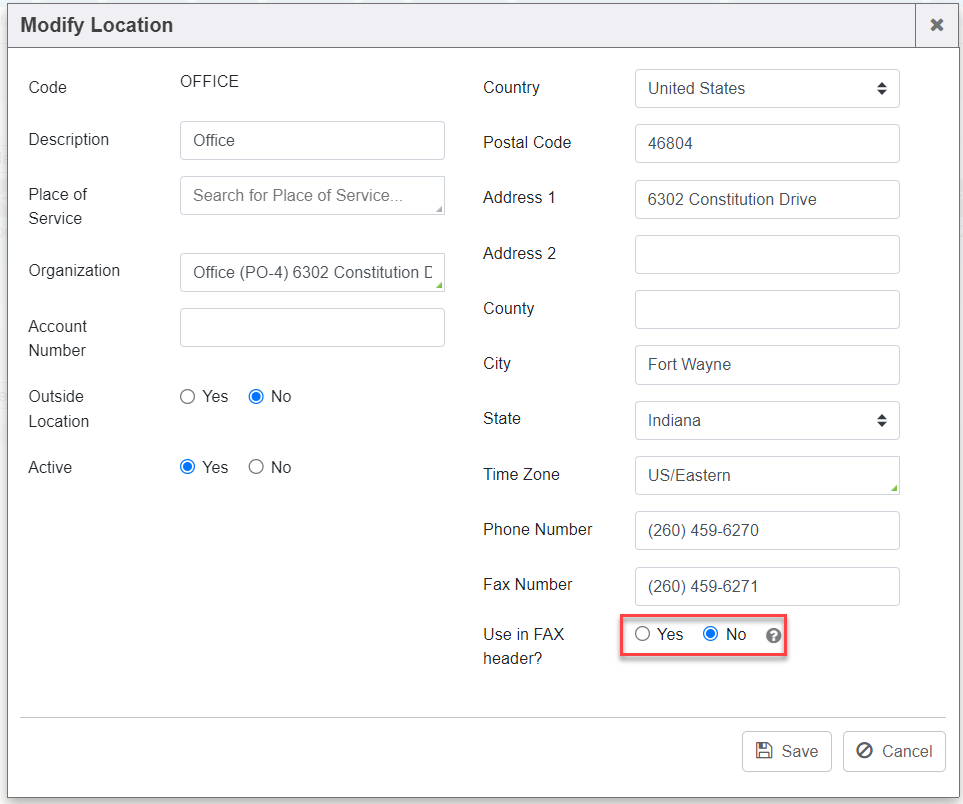
Task: Open the Organization selector
Action: tap(312, 272)
